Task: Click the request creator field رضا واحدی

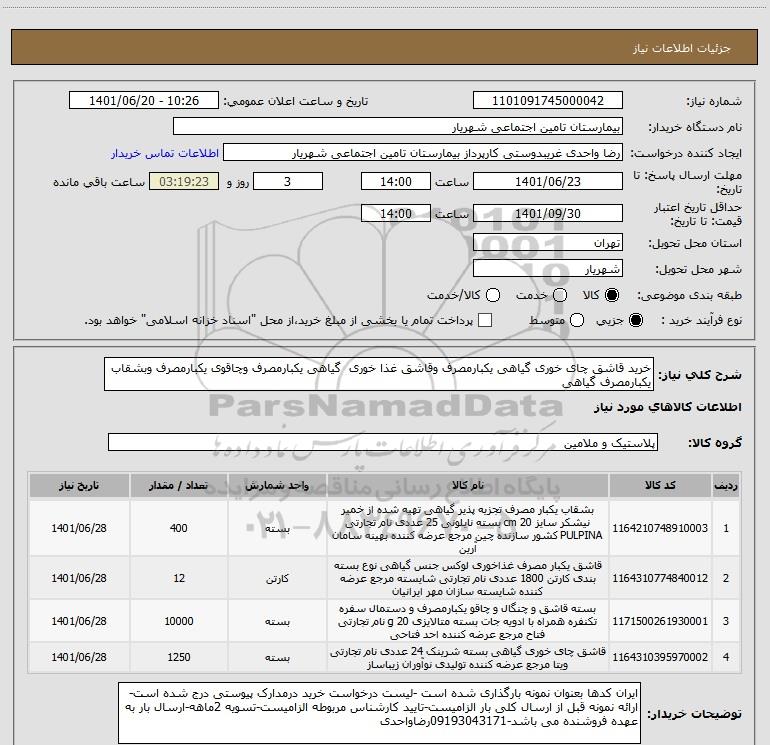Action: pyautogui.click(x=423, y=153)
